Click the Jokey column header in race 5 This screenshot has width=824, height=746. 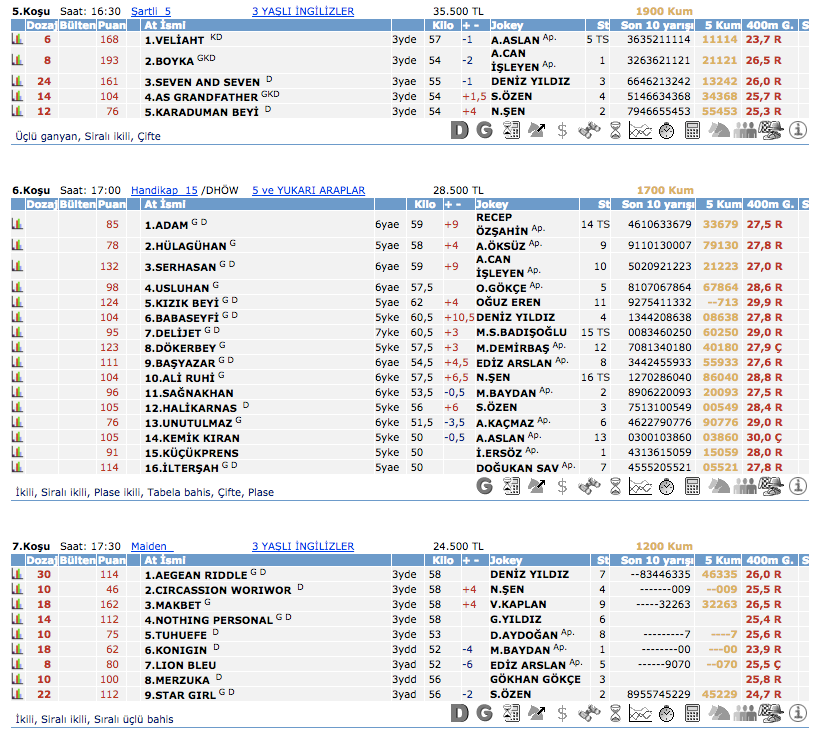tap(507, 26)
